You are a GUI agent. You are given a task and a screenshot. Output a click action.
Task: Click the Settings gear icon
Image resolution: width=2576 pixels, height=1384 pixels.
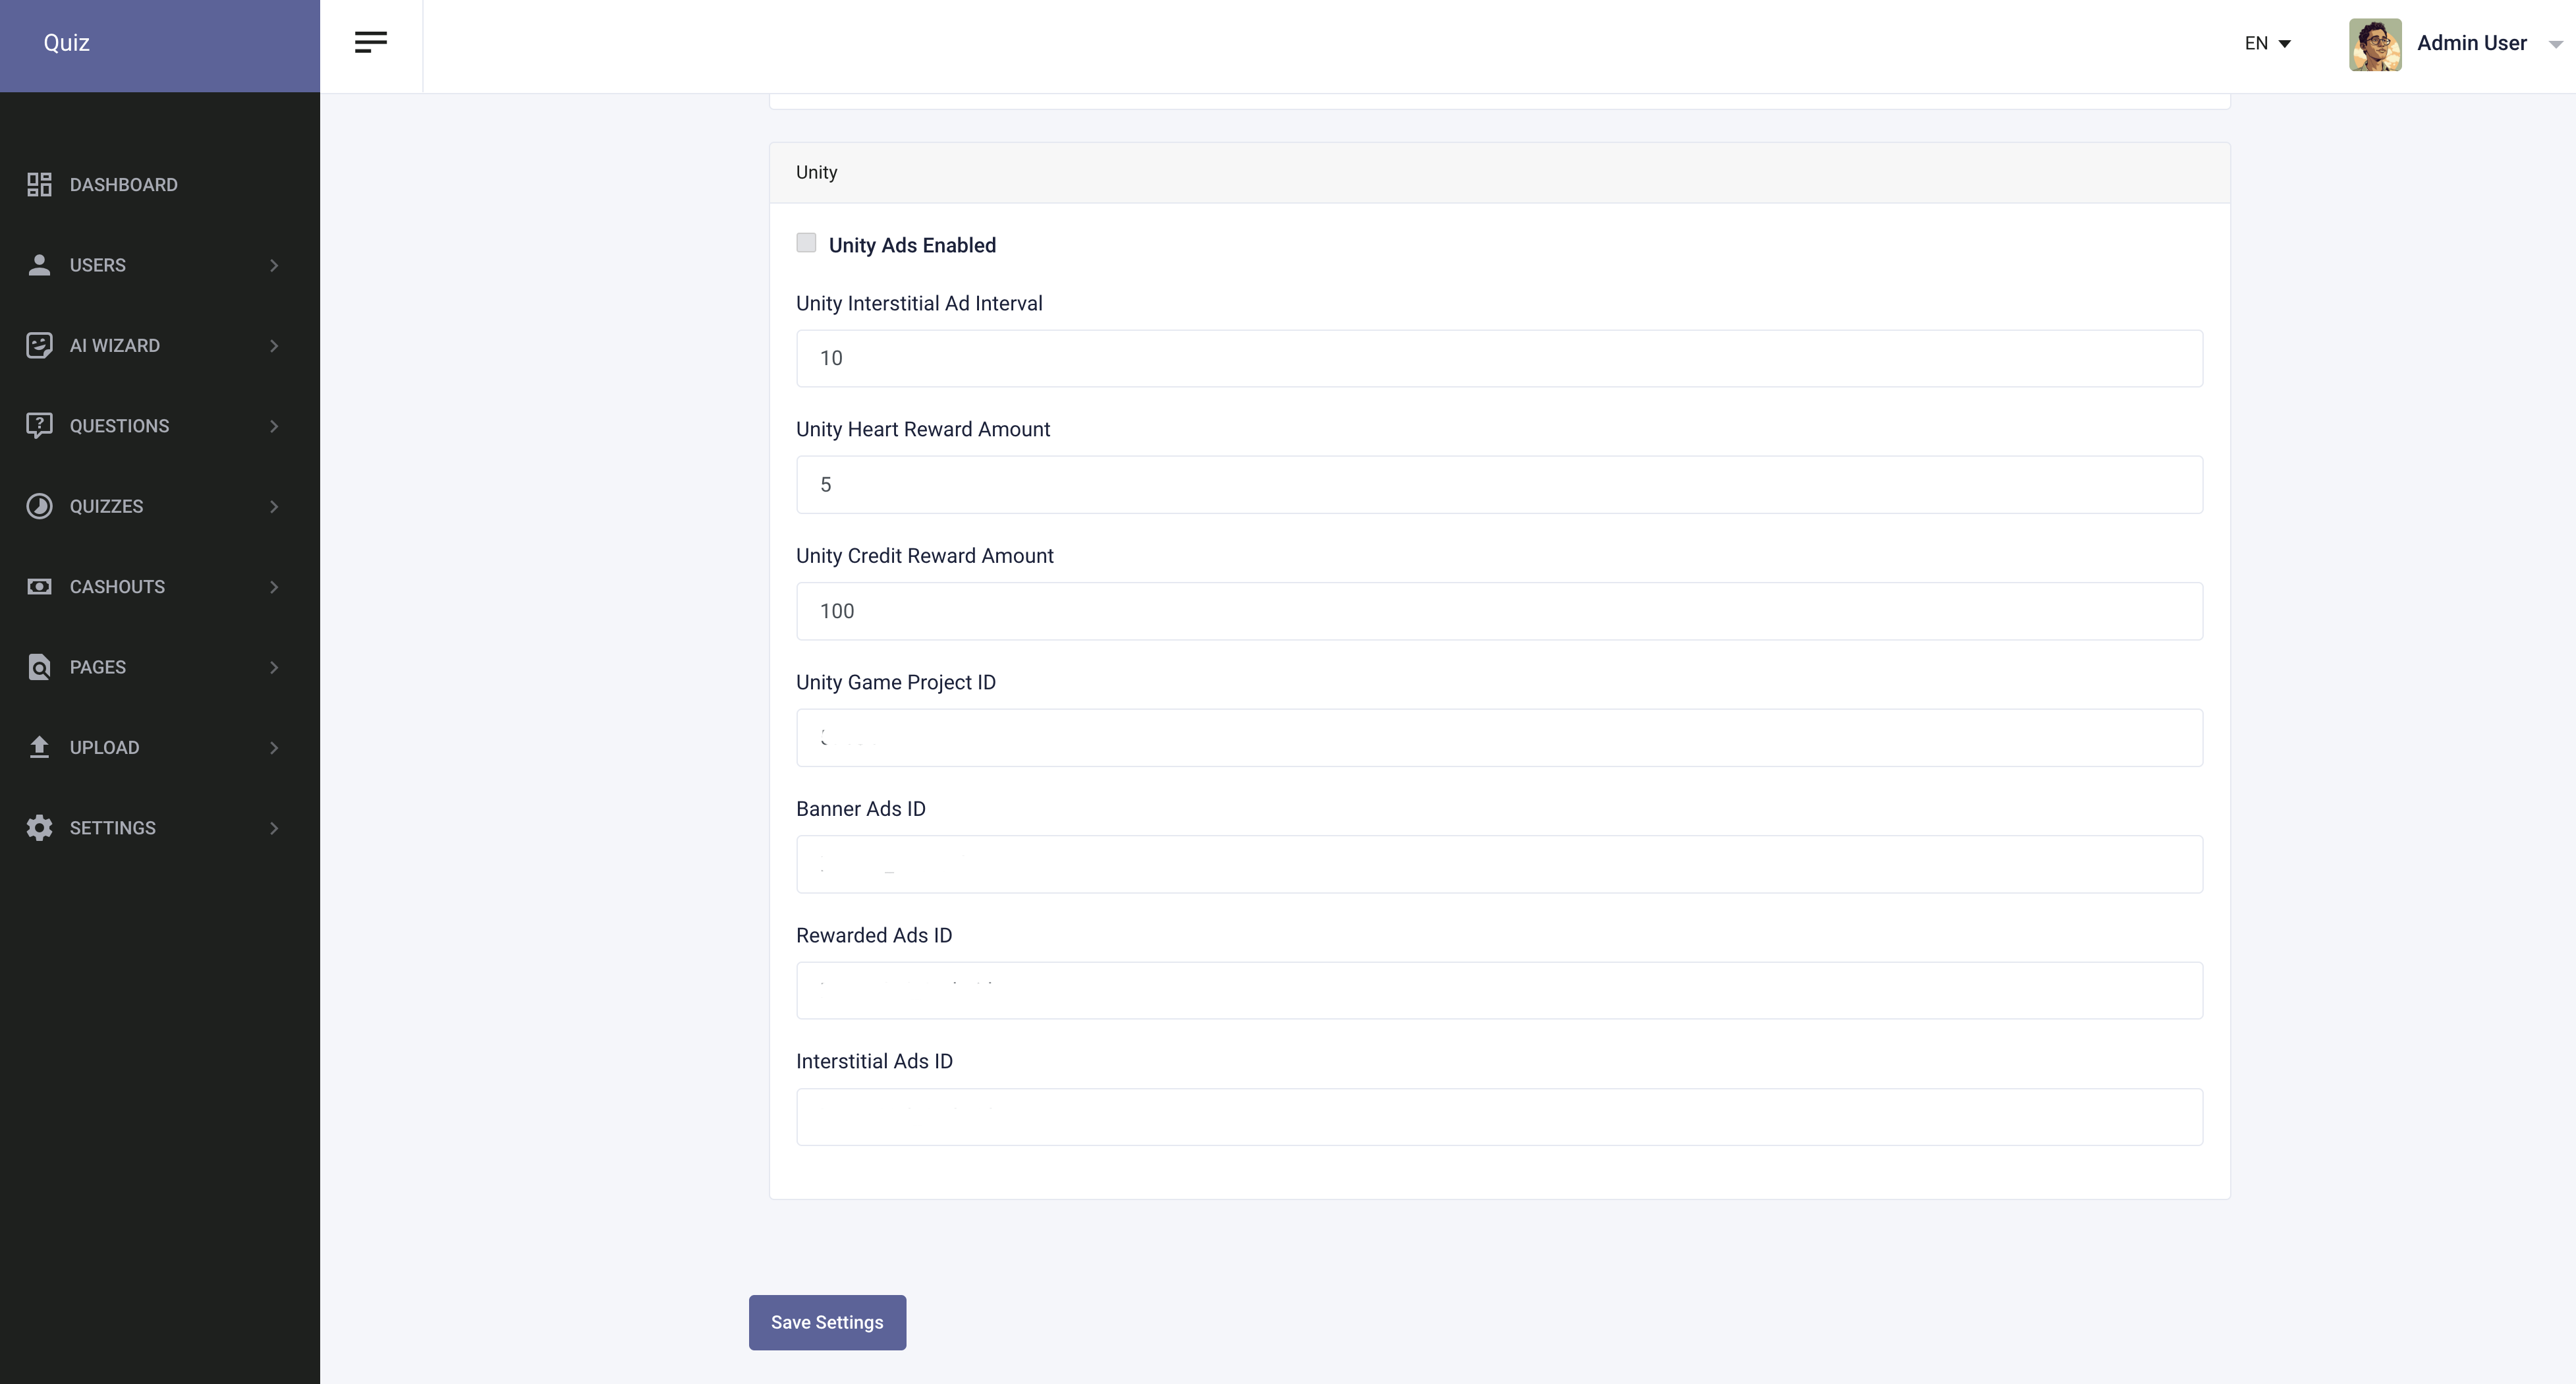(x=39, y=828)
